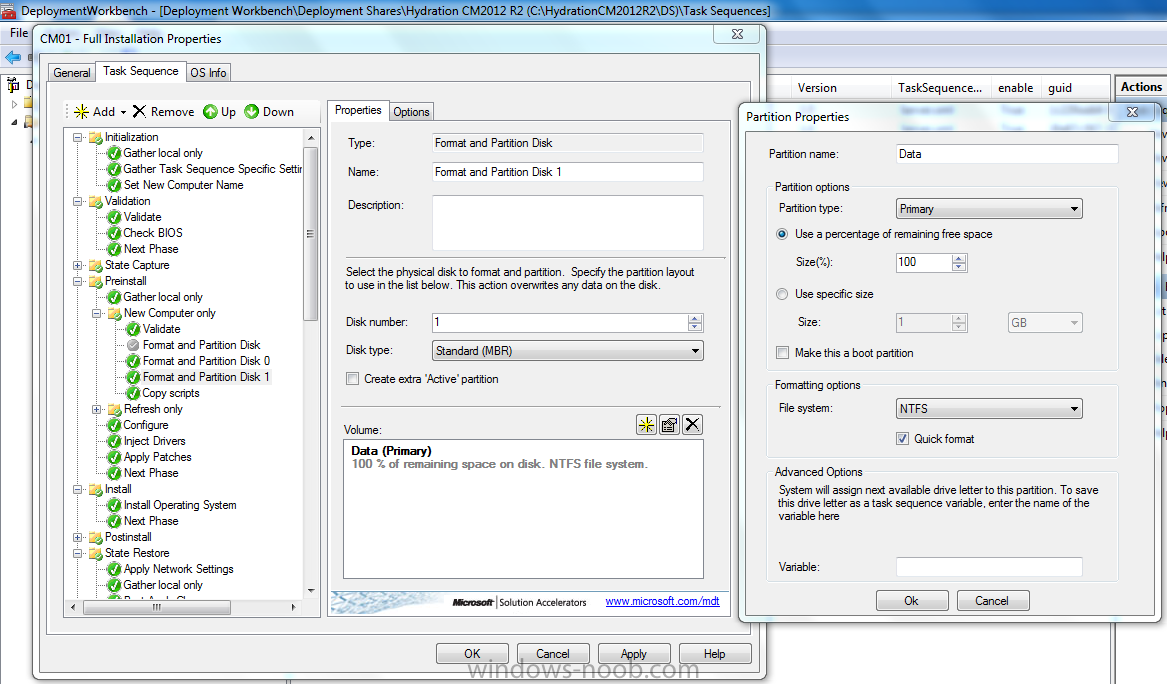Click the Variable input field

[989, 567]
